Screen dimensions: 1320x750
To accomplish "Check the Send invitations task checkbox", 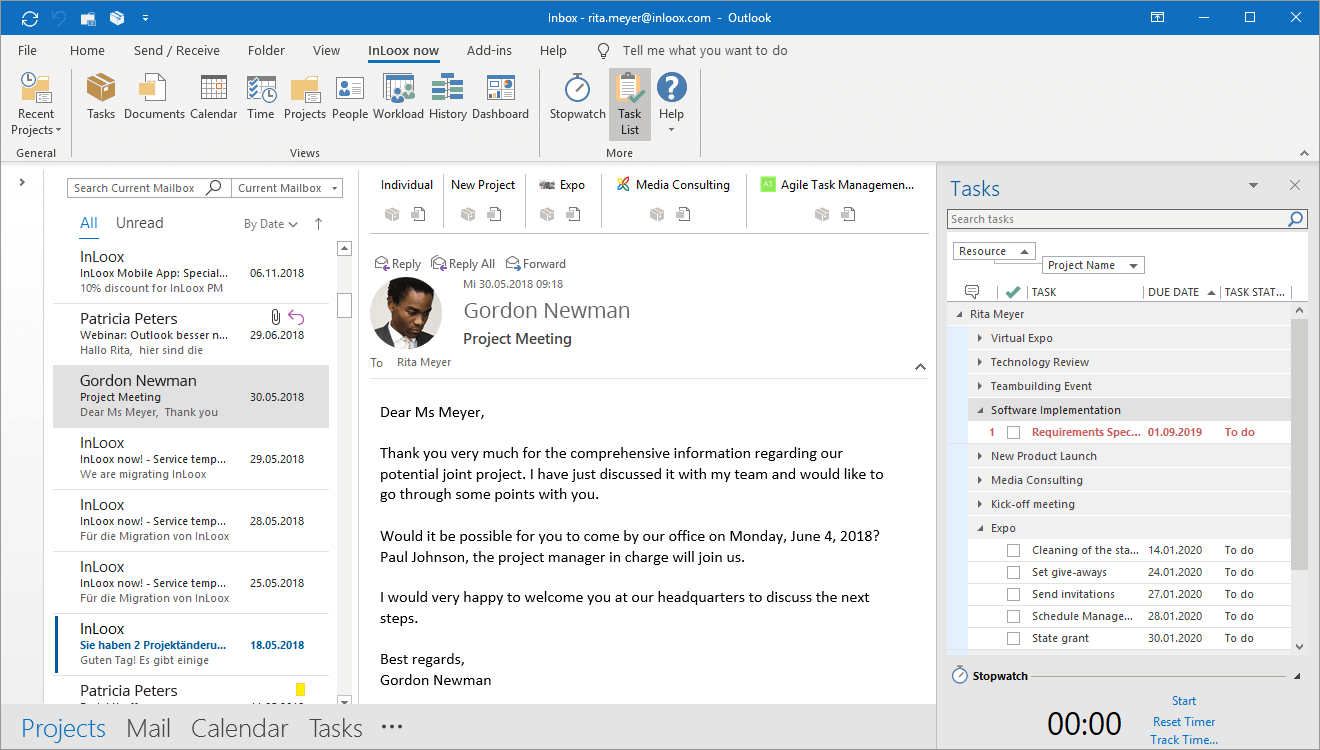I will click(1014, 595).
